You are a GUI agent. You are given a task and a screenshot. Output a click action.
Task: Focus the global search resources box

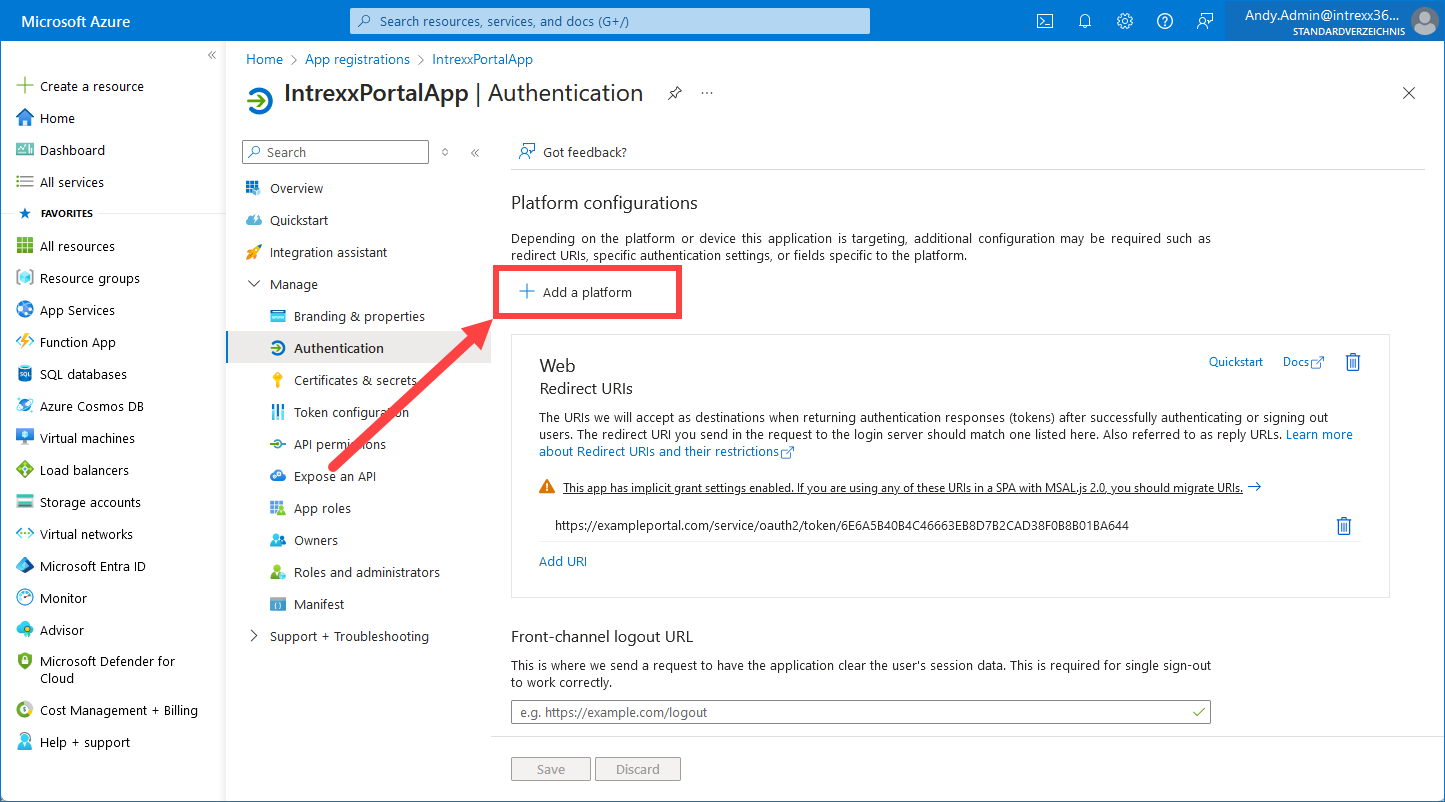pyautogui.click(x=610, y=21)
